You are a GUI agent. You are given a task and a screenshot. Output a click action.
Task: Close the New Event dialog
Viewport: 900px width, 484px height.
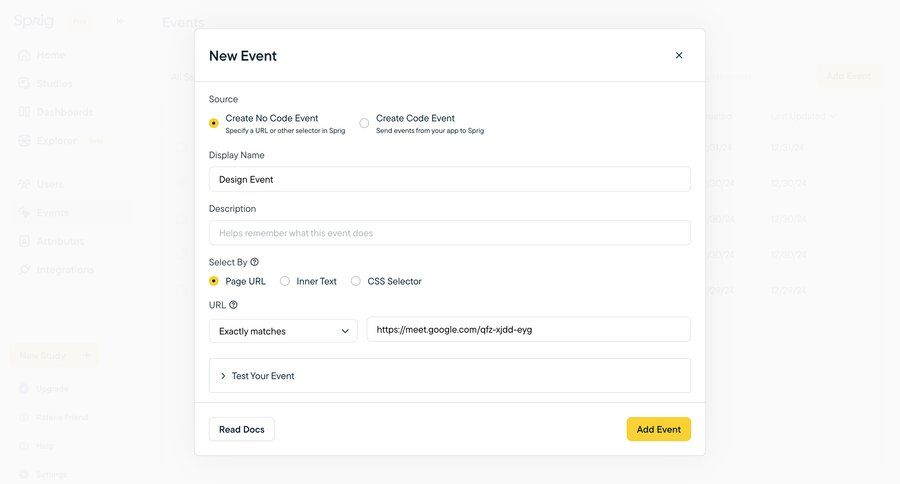tap(679, 55)
